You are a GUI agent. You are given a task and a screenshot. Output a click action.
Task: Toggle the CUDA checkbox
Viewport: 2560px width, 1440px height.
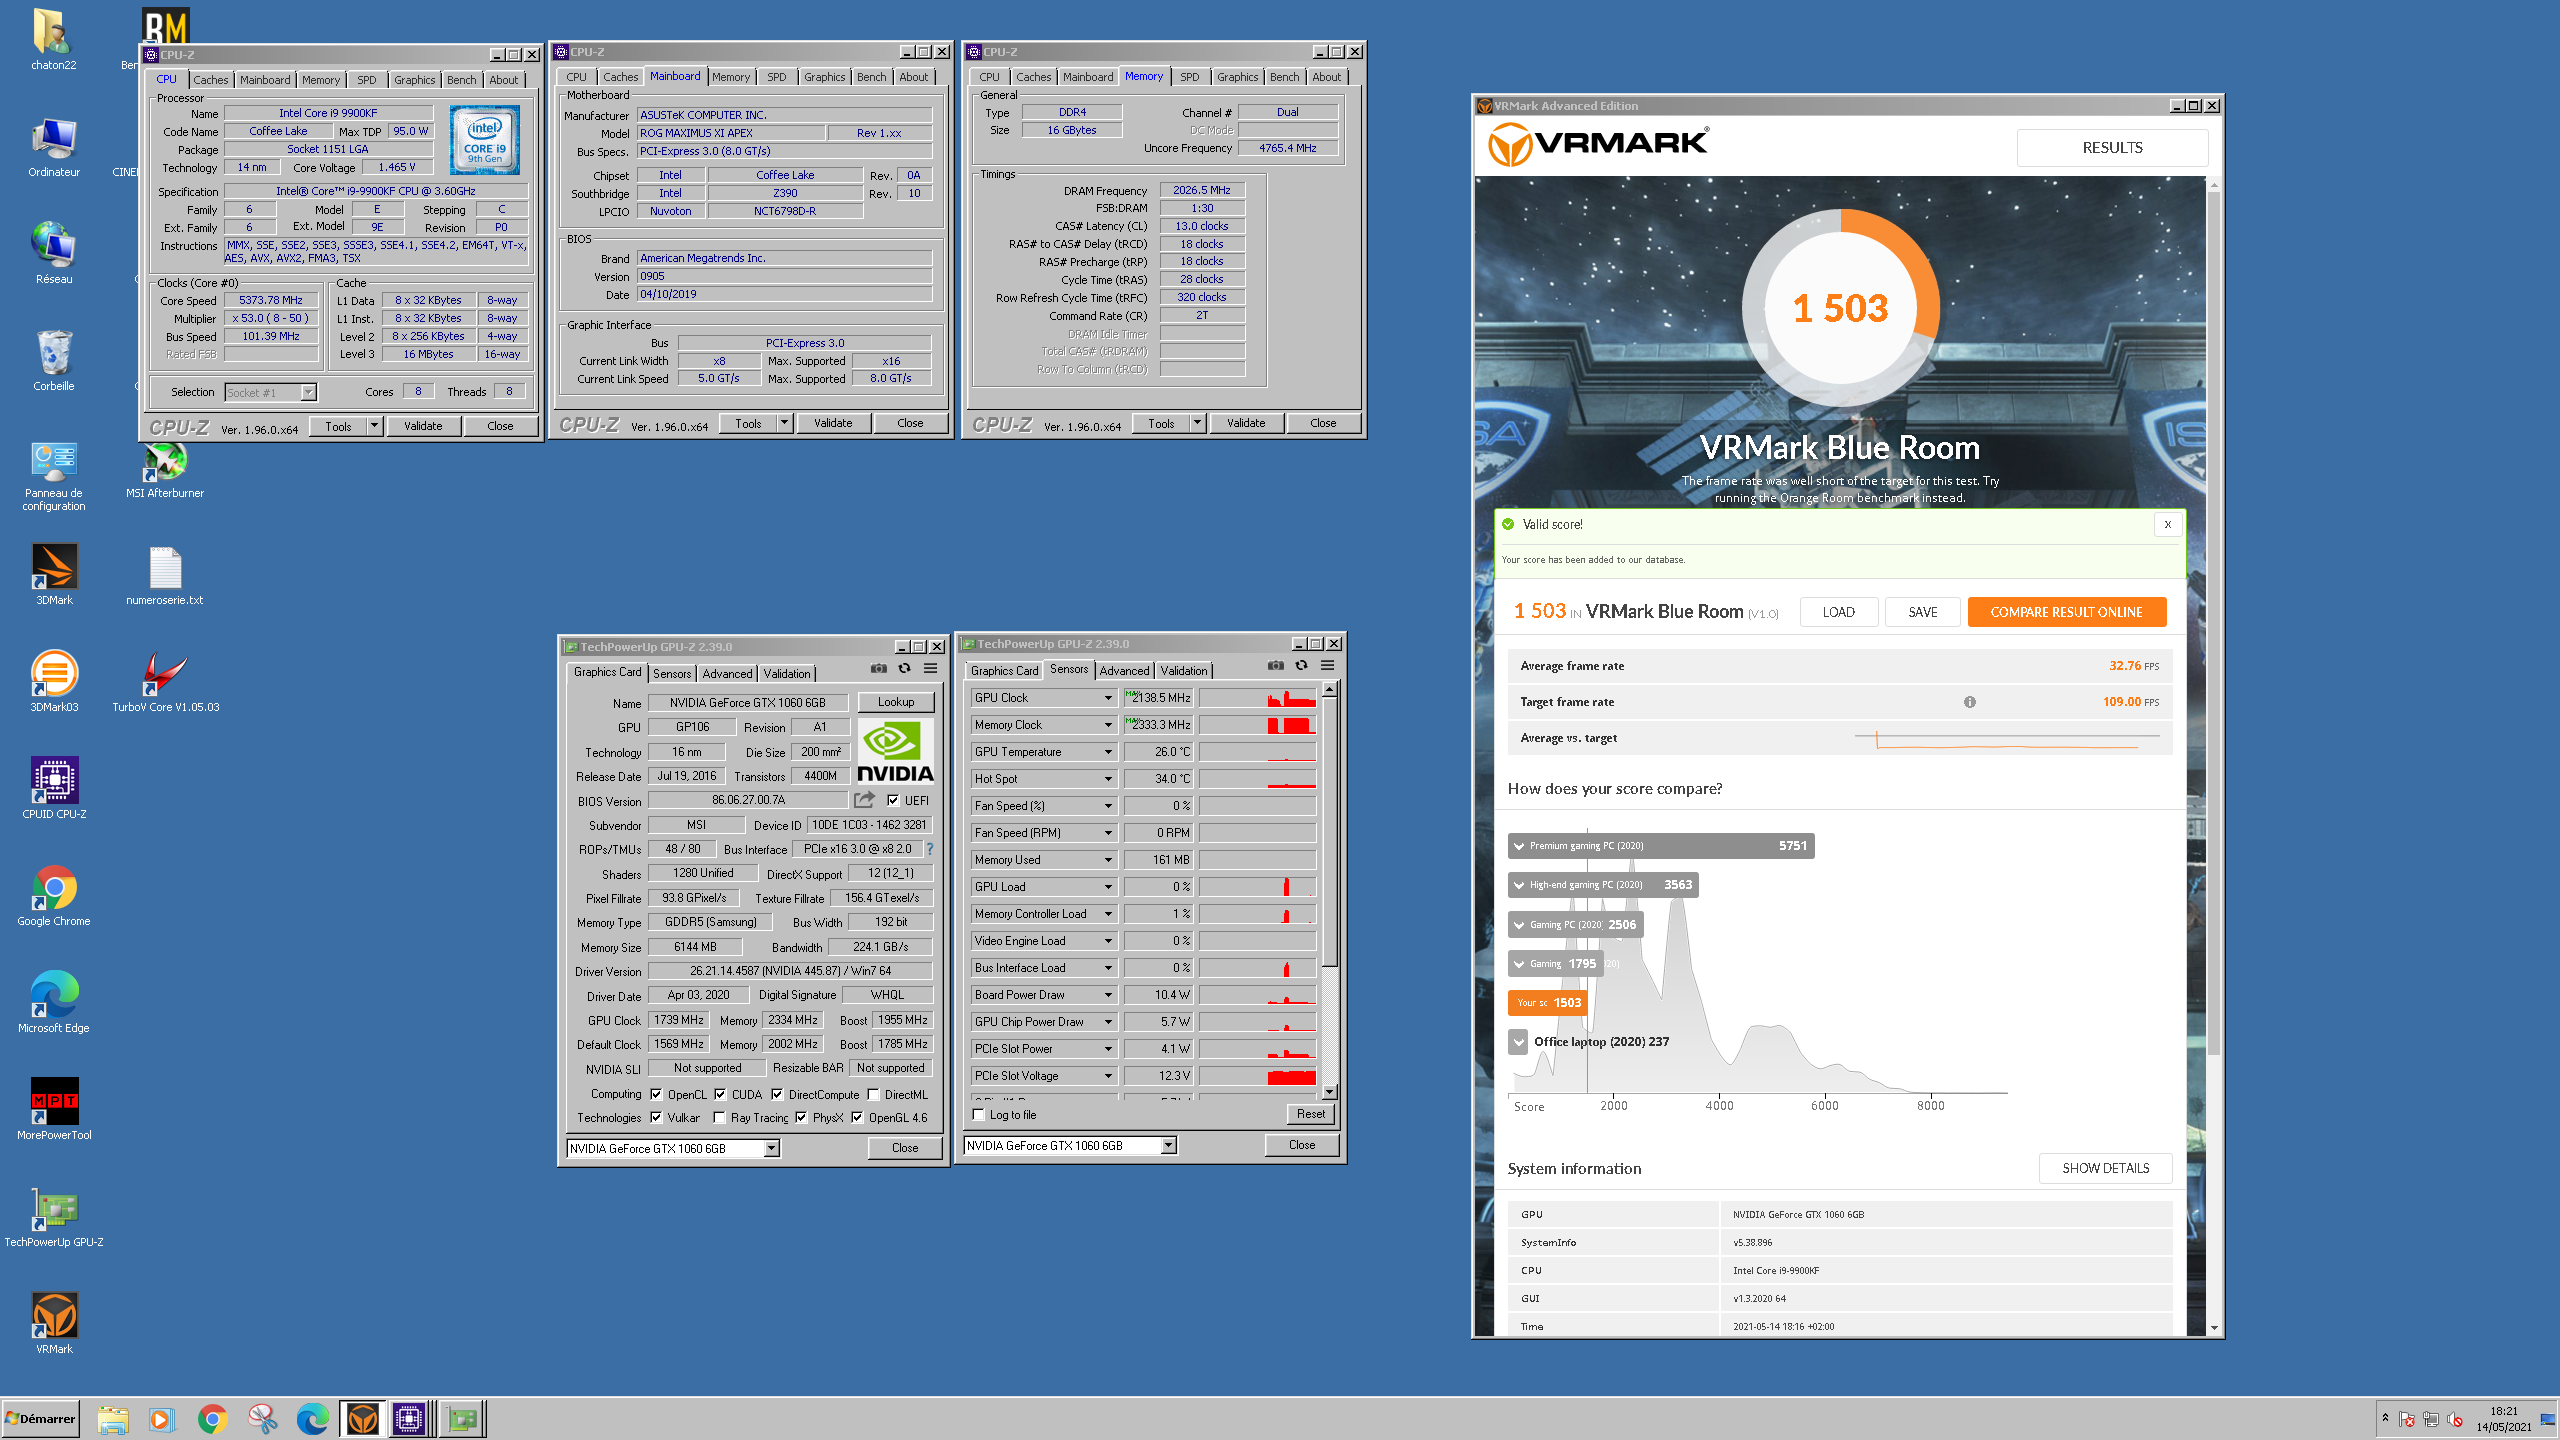(x=720, y=1094)
